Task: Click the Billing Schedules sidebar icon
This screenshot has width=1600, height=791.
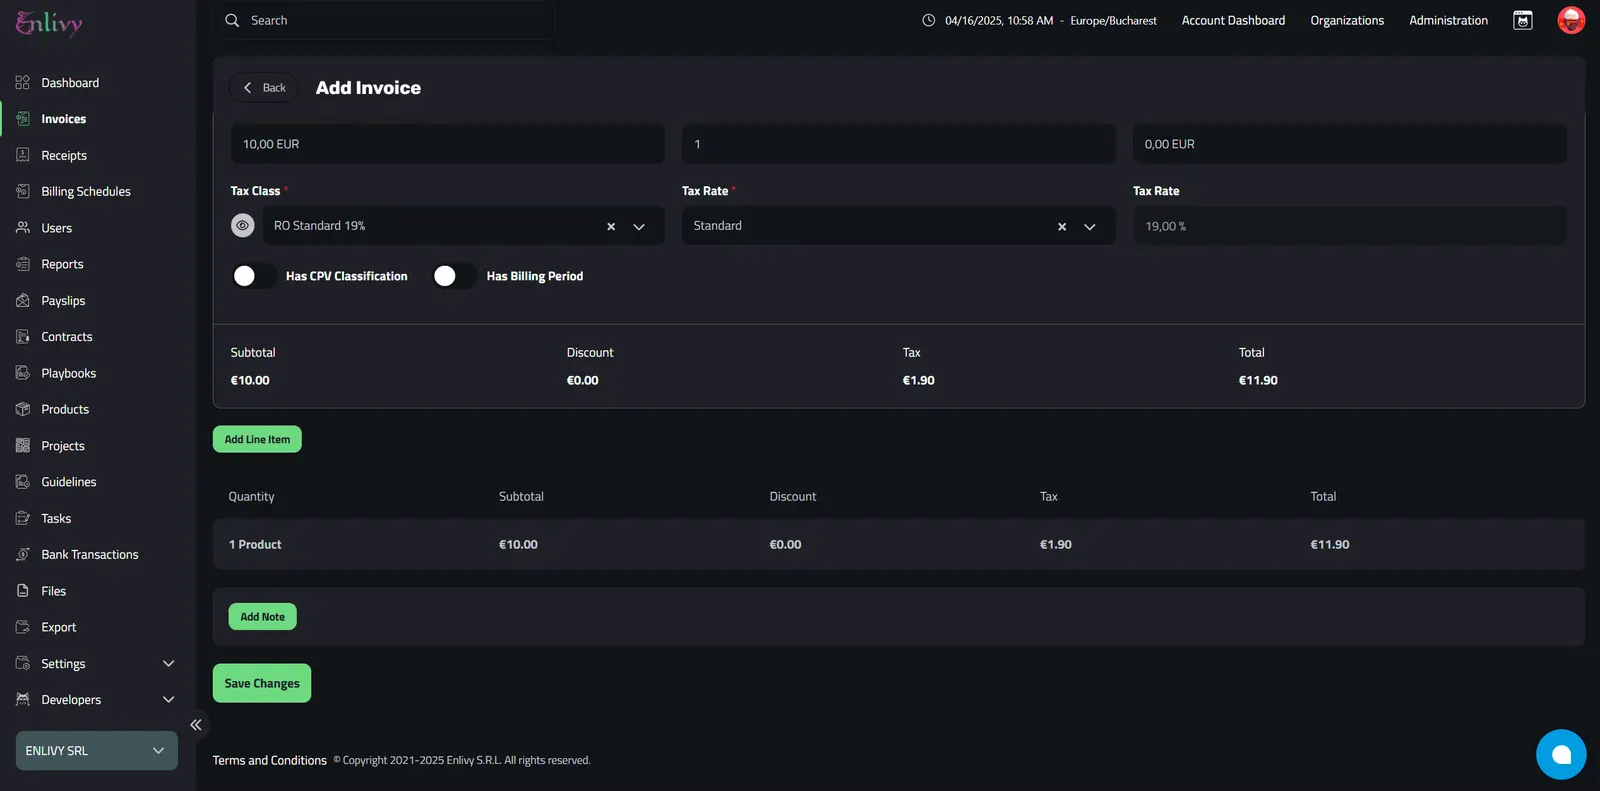Action: click(23, 191)
